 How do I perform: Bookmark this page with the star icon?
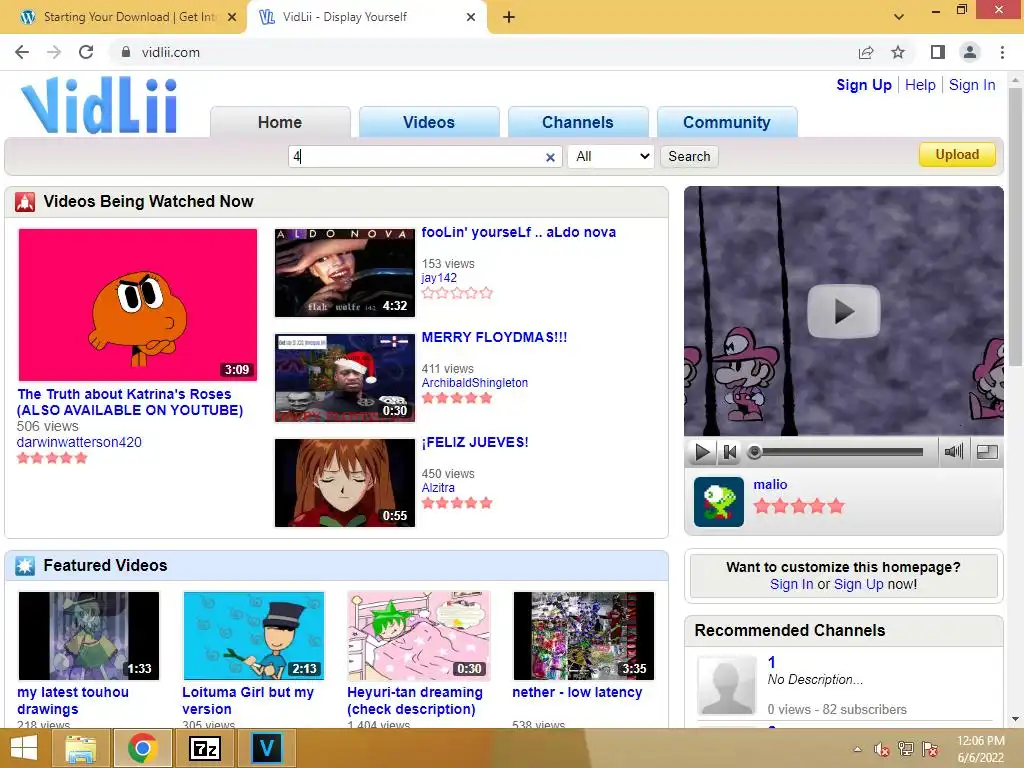pos(898,52)
